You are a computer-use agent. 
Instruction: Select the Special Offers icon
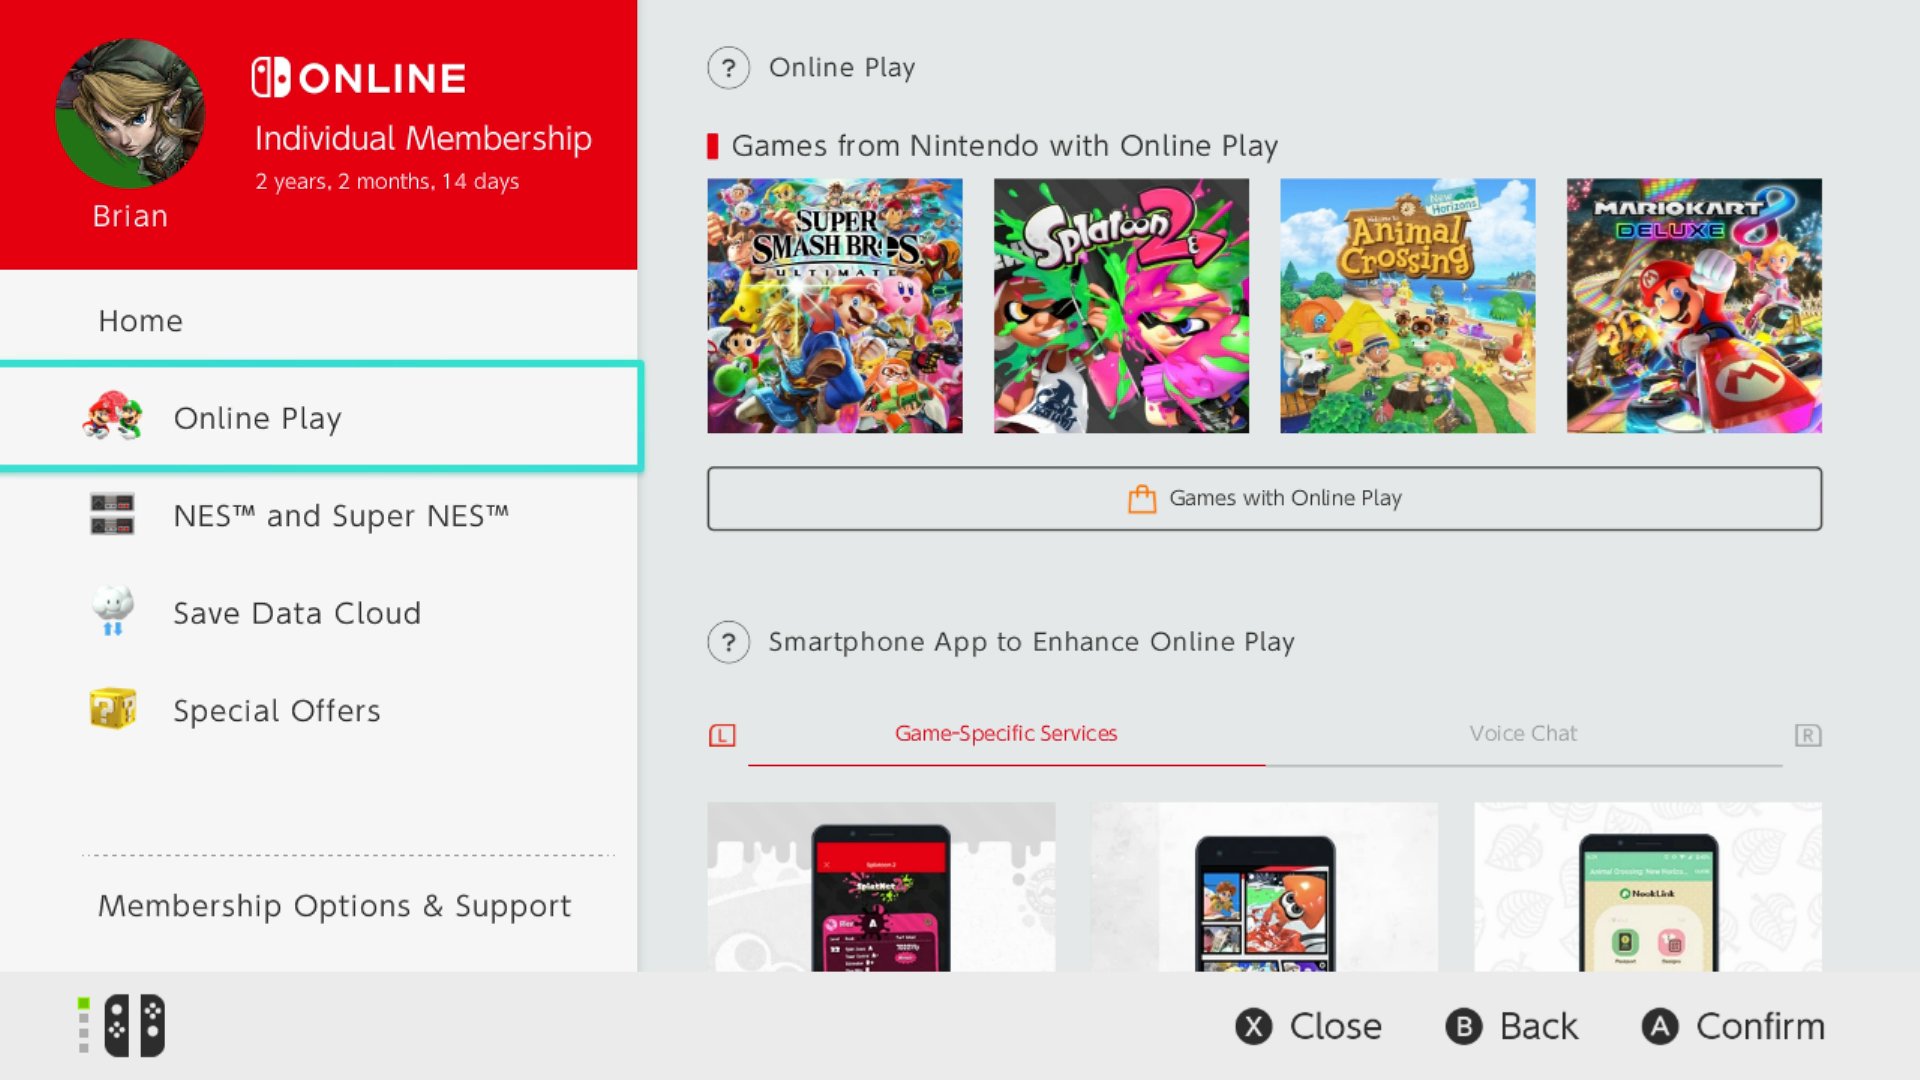(111, 709)
